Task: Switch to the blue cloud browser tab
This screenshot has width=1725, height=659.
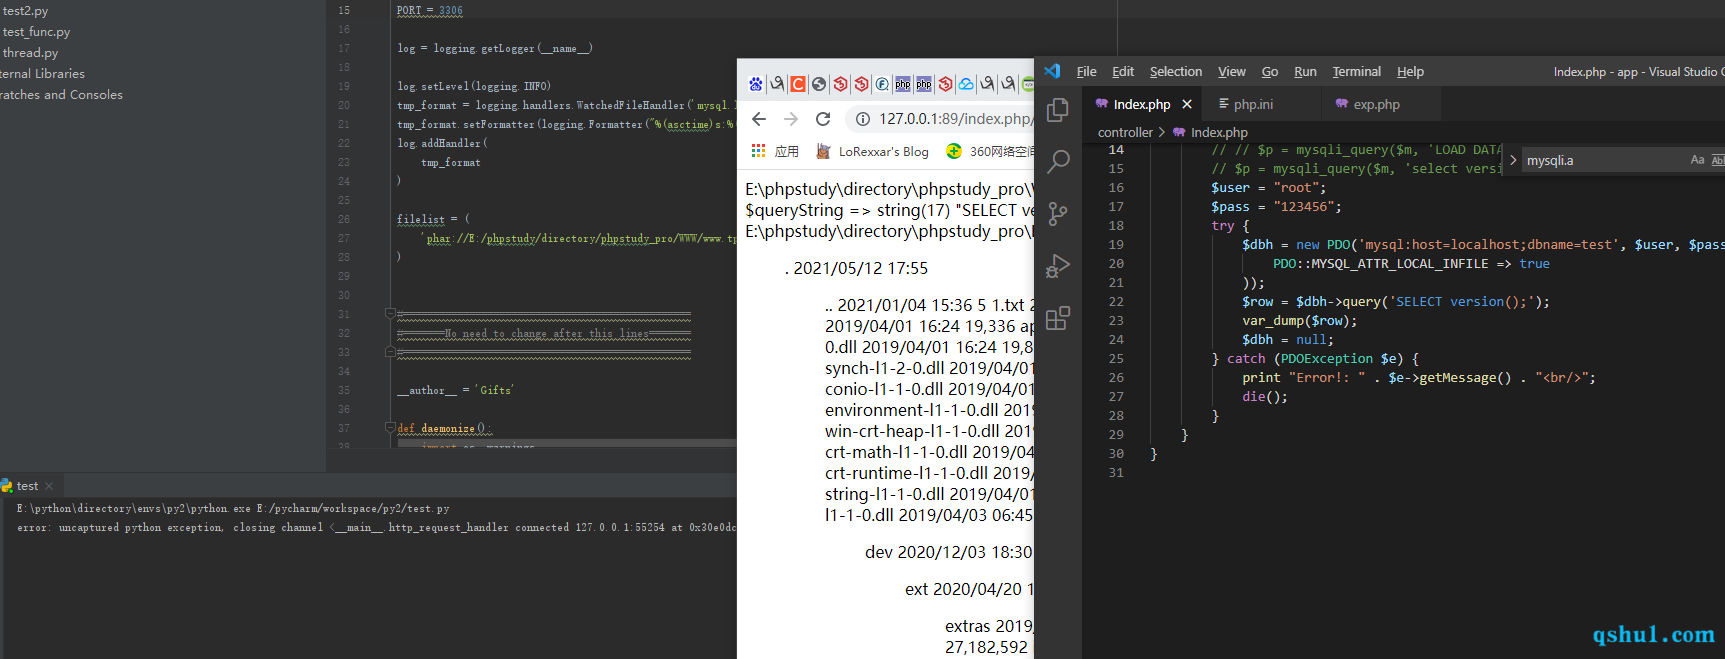Action: point(966,84)
